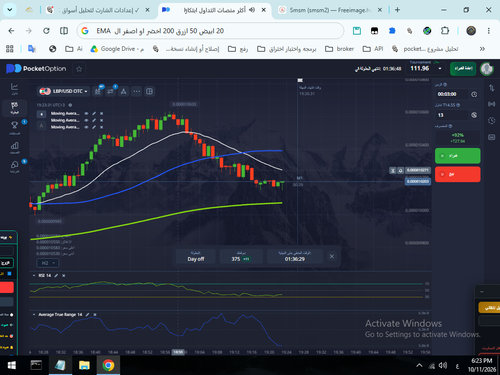Select the active flag sidebar item
This screenshot has height=375, width=500.
pos(14,108)
